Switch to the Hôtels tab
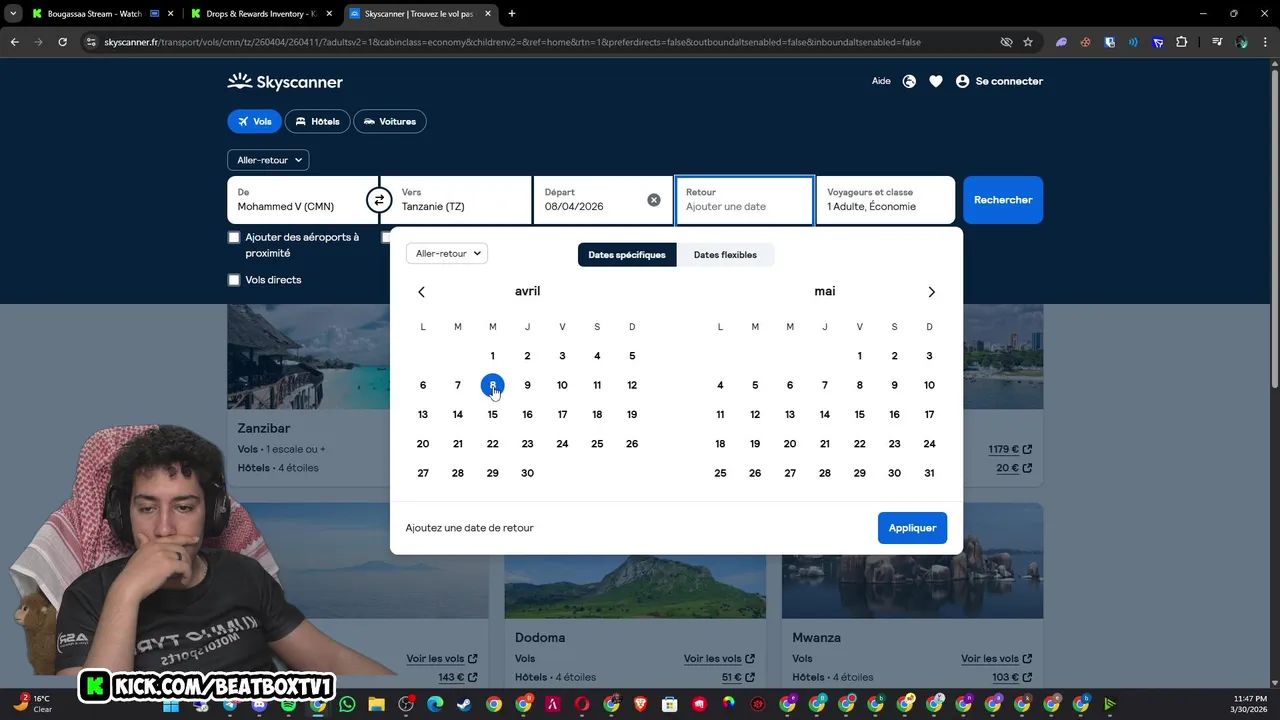Viewport: 1280px width, 720px height. click(x=318, y=121)
